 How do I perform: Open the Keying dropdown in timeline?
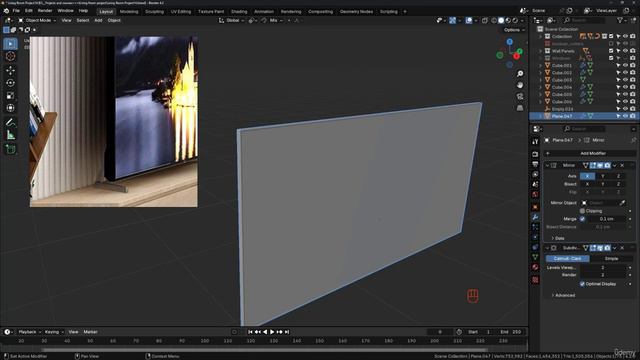[53, 332]
